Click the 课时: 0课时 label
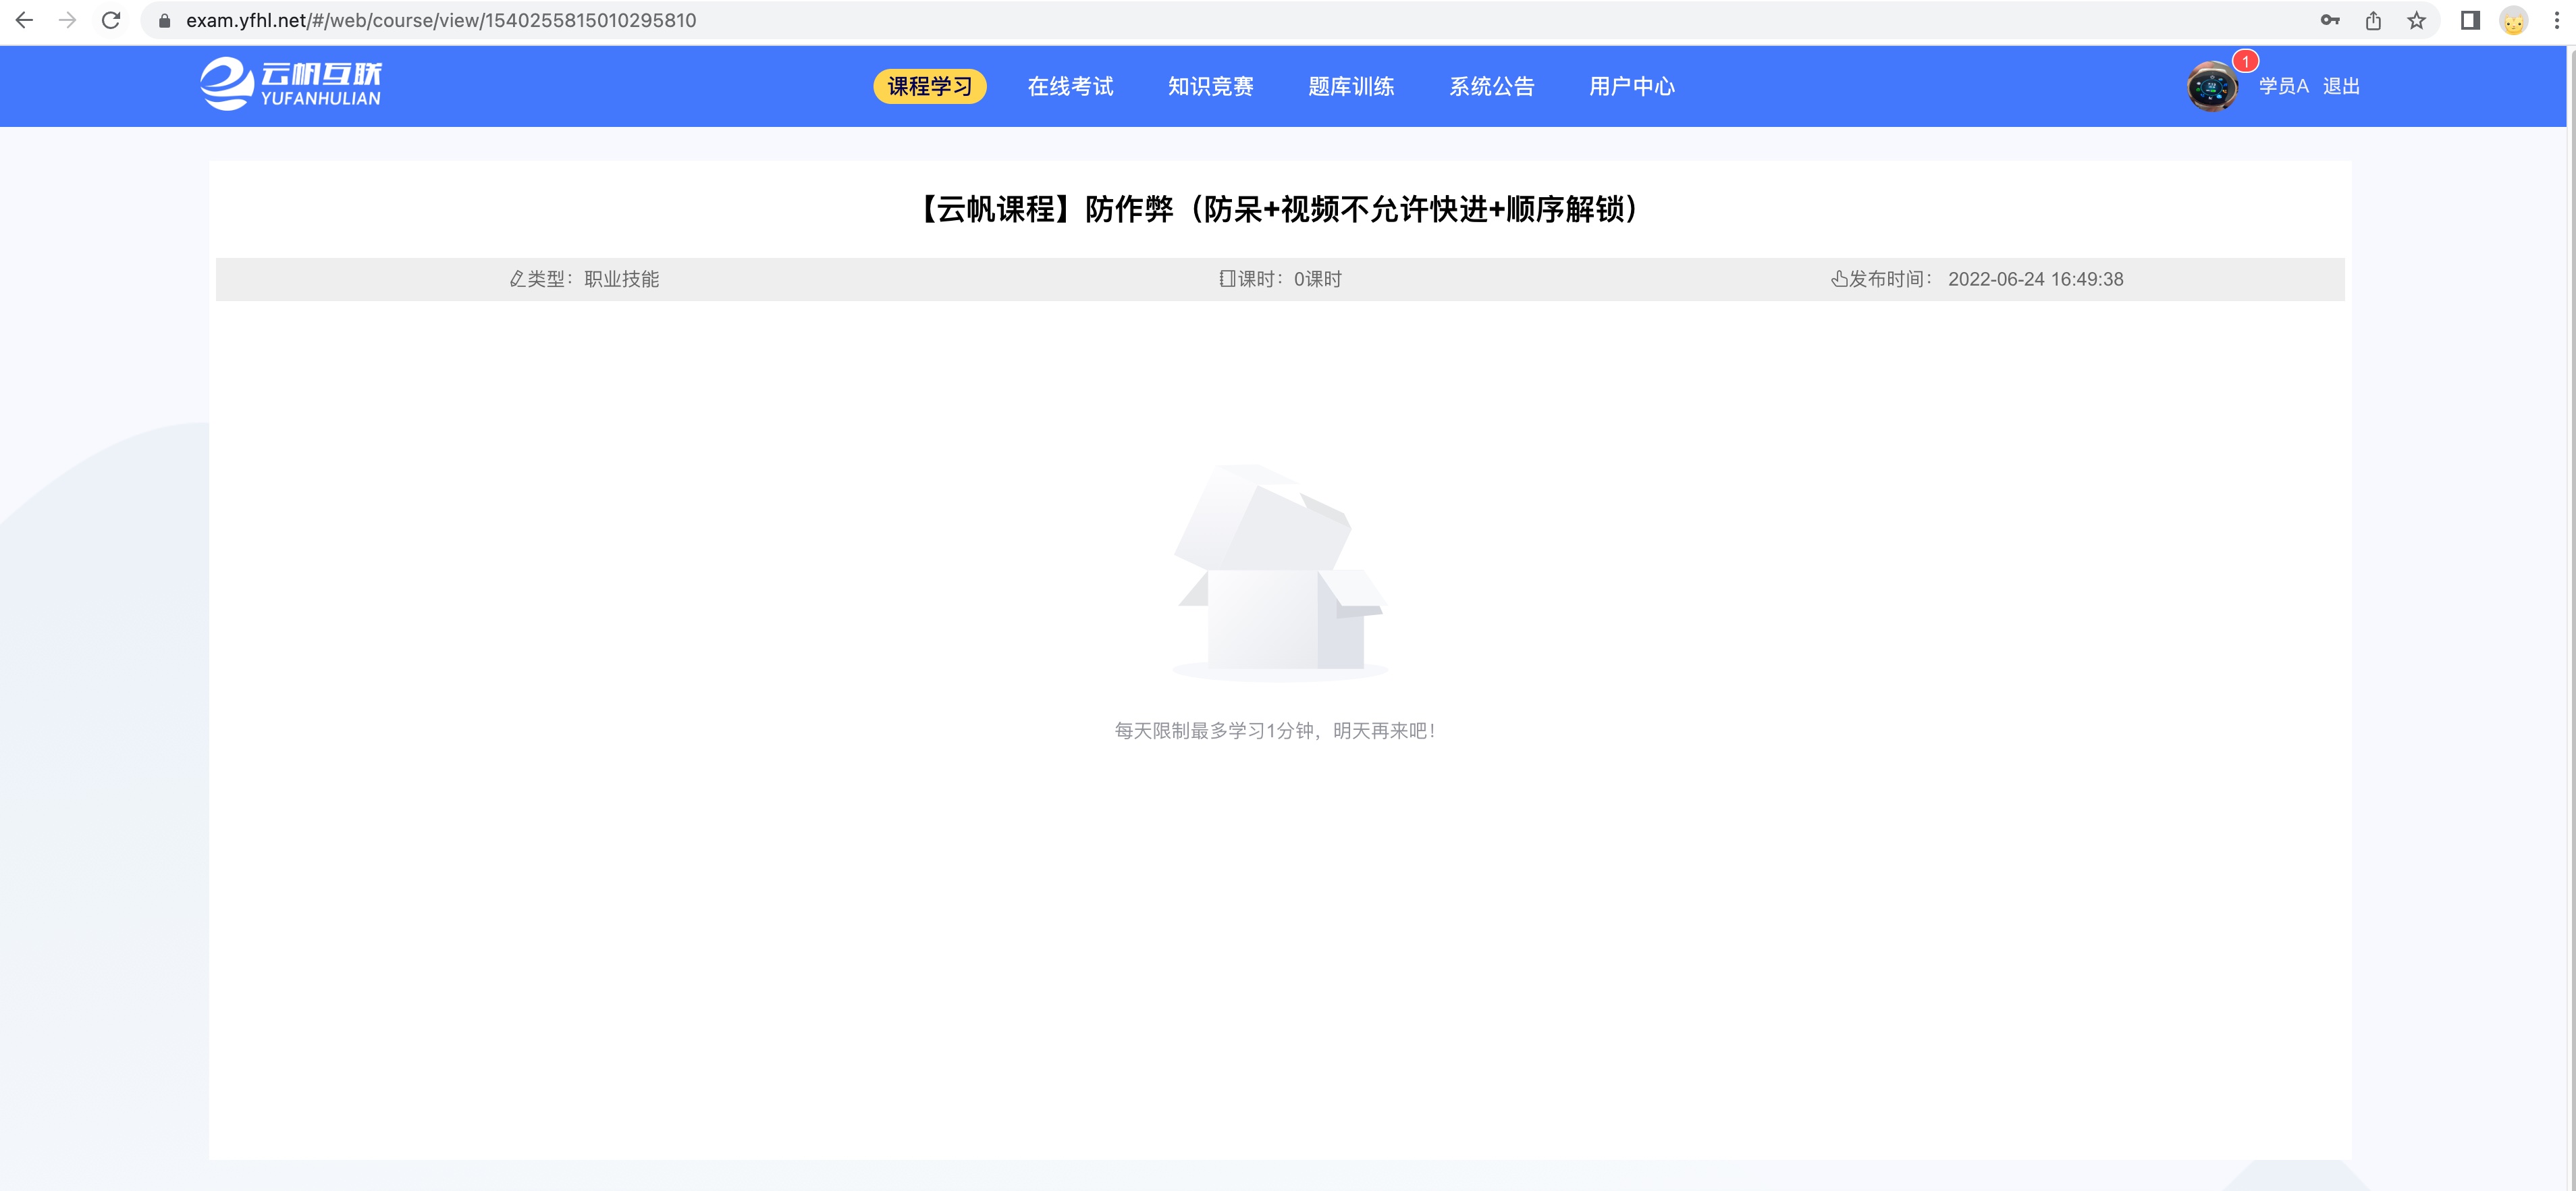2576x1191 pixels. click(x=1281, y=279)
